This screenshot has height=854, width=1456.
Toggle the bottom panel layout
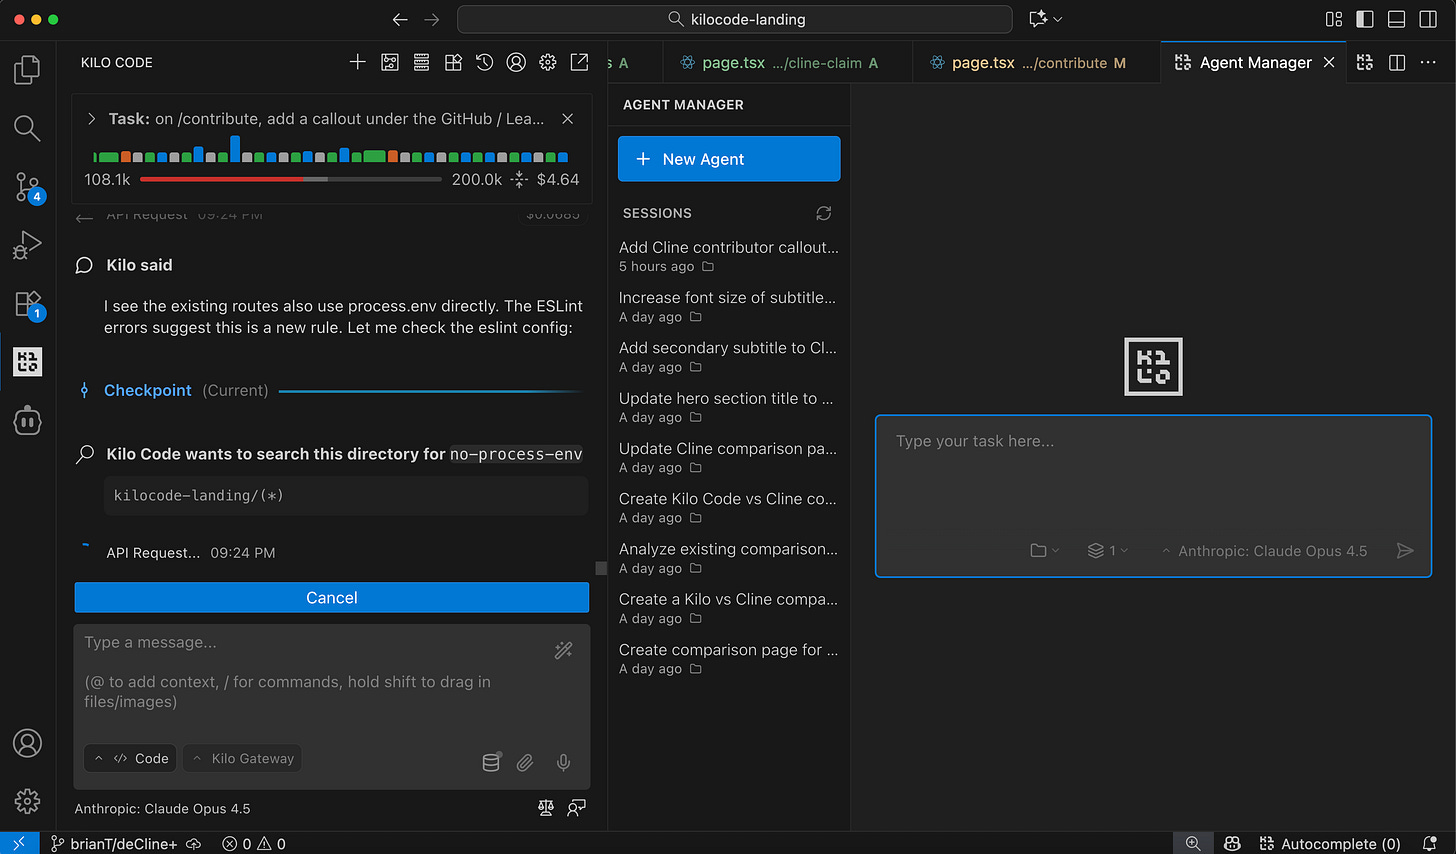[1397, 19]
